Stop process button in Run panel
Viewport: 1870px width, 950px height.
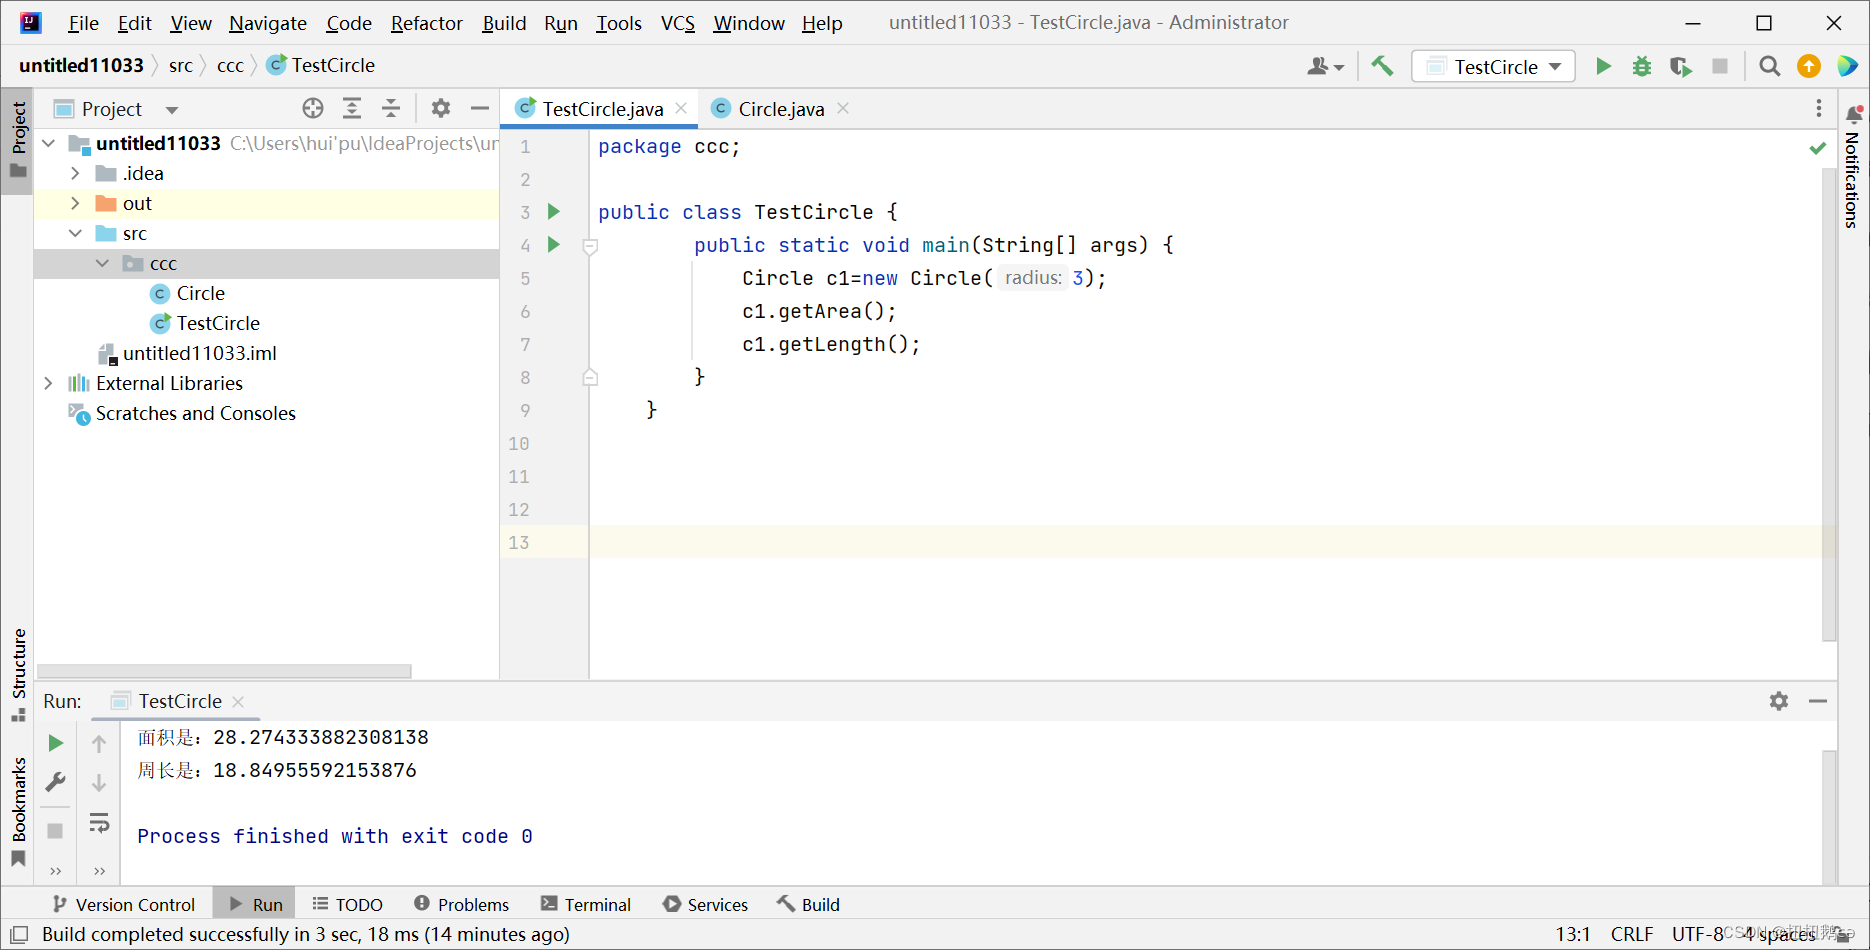(56, 831)
